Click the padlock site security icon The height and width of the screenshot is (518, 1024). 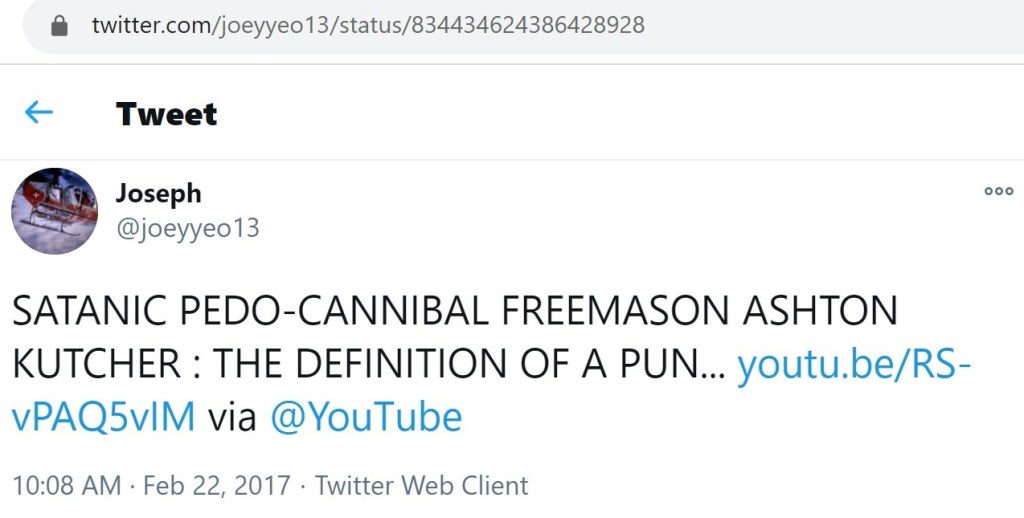pyautogui.click(x=59, y=26)
